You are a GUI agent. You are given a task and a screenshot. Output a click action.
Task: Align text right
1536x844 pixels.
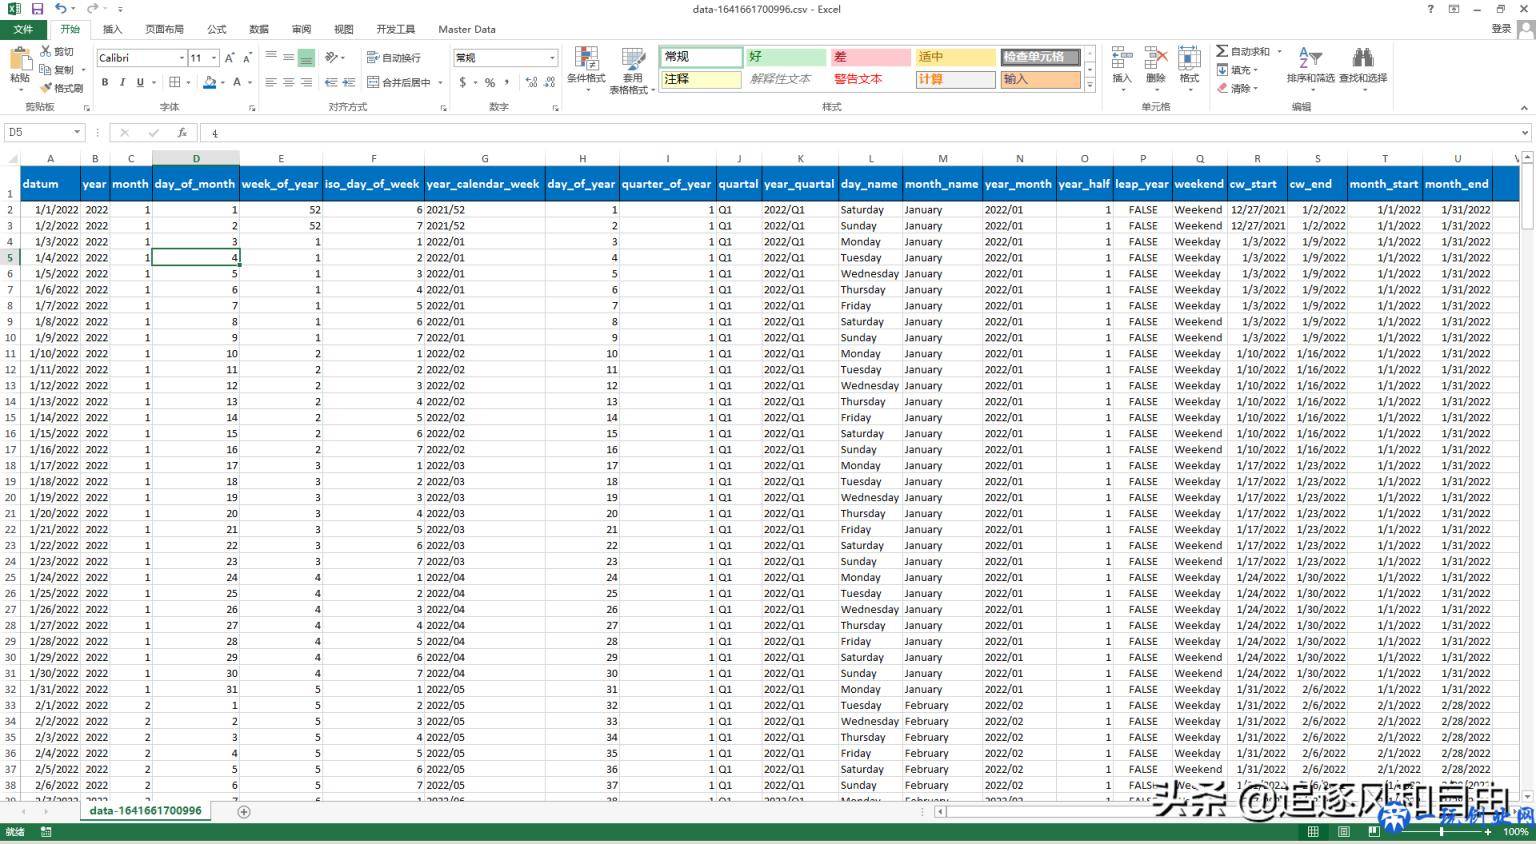point(306,82)
